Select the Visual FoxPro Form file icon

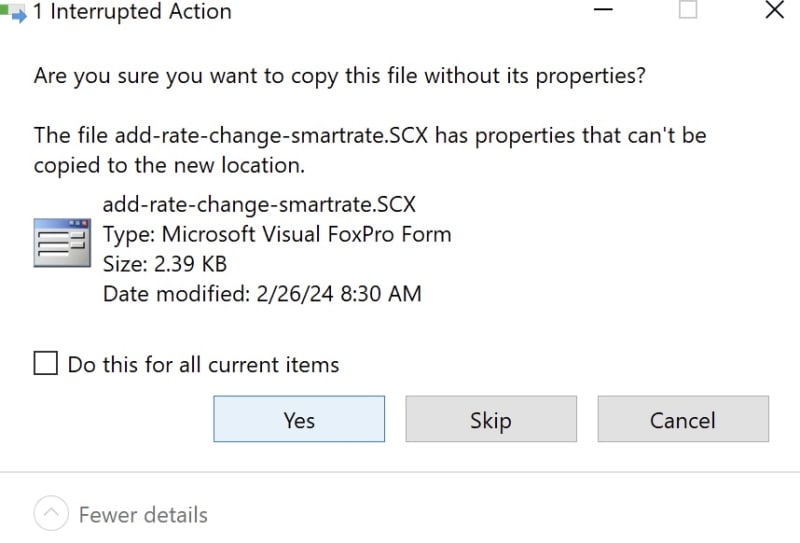[62, 243]
